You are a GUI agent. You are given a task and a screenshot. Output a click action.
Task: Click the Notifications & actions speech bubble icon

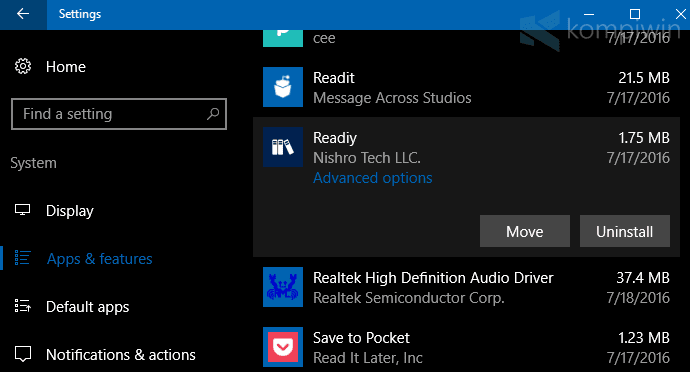pos(22,354)
